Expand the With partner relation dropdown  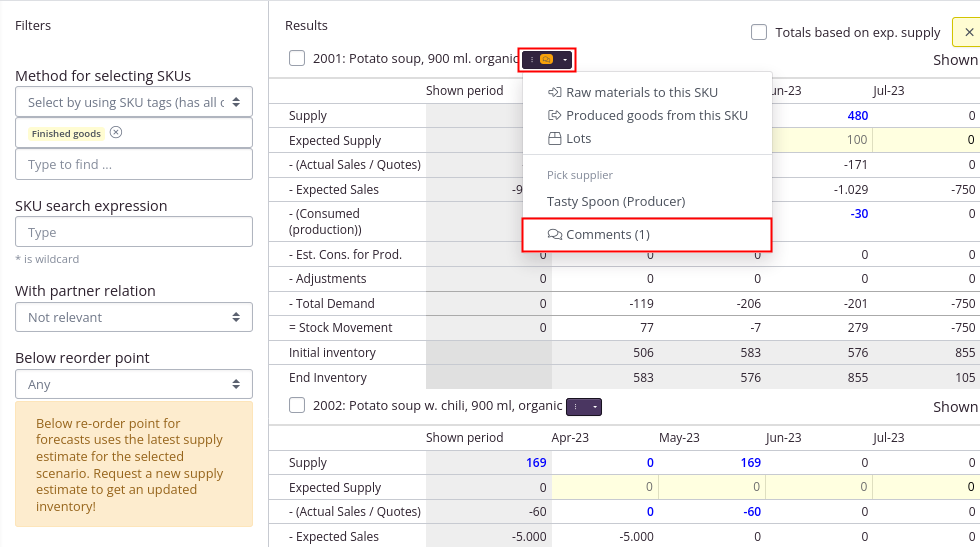click(x=134, y=317)
